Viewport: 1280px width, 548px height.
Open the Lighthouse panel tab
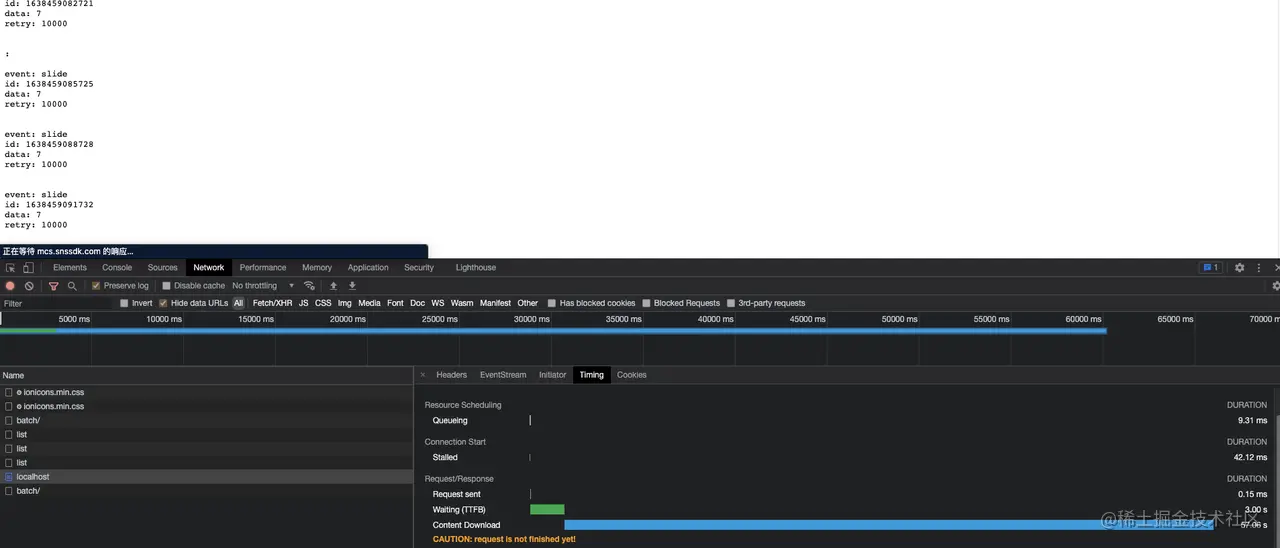click(476, 268)
